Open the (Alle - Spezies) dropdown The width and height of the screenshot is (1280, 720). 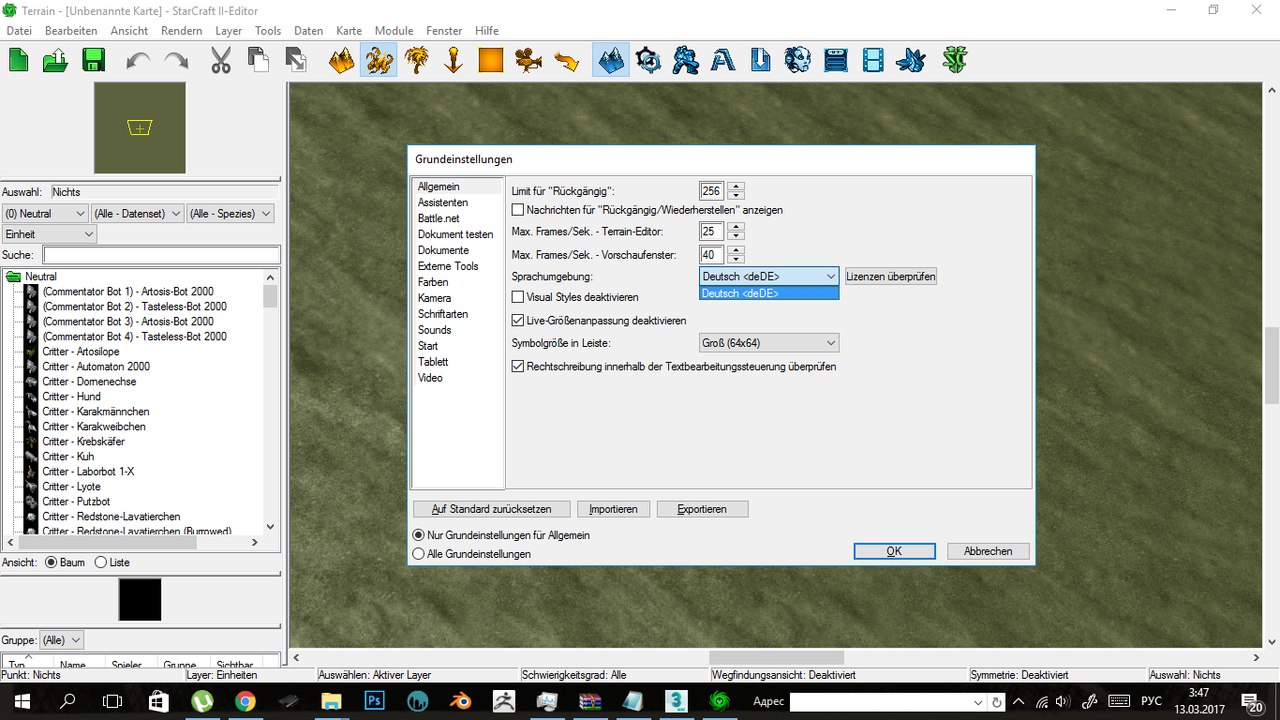coord(230,213)
